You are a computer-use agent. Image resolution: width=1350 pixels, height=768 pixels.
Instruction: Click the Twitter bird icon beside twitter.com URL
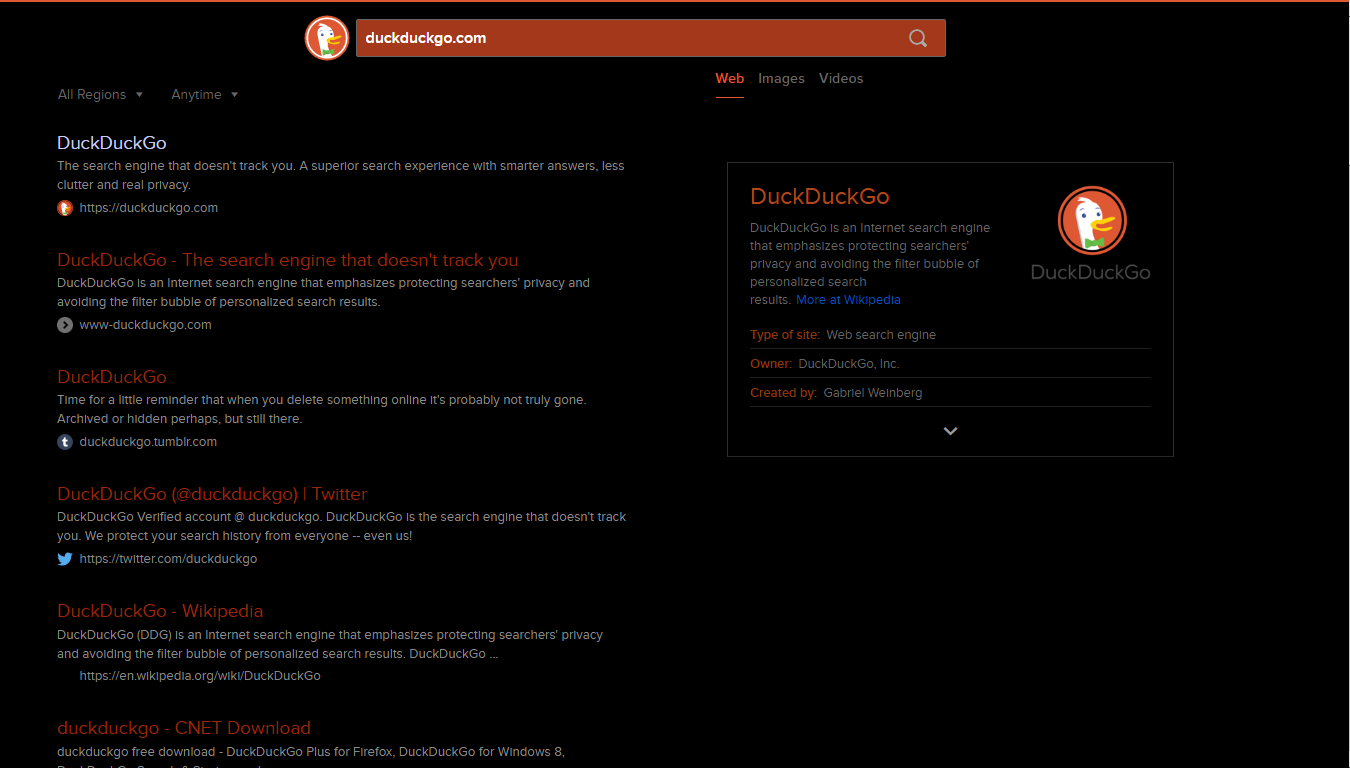pos(65,559)
